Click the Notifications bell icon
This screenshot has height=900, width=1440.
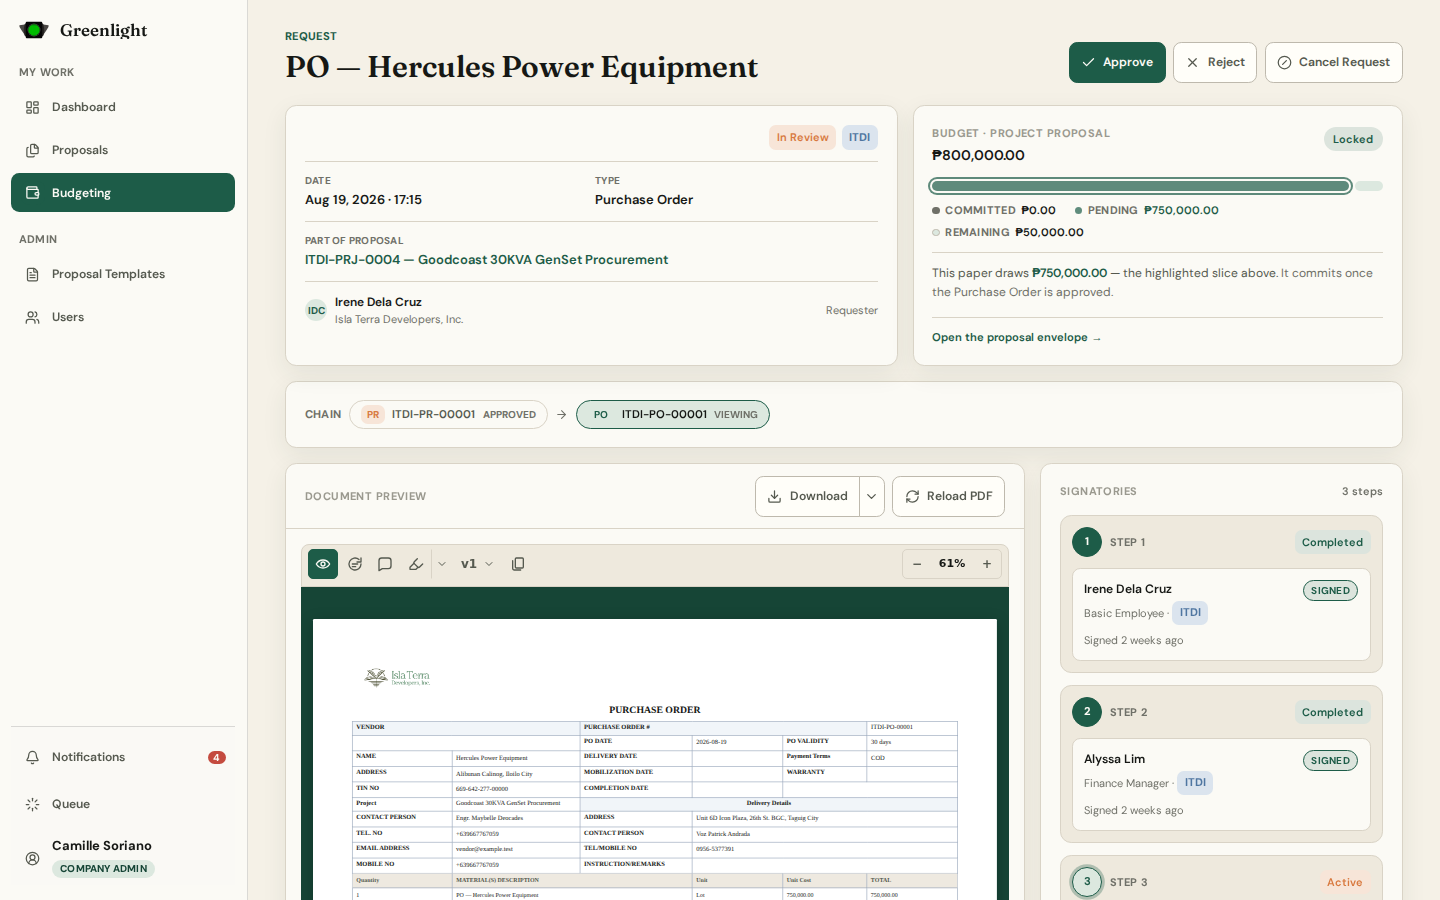click(33, 757)
